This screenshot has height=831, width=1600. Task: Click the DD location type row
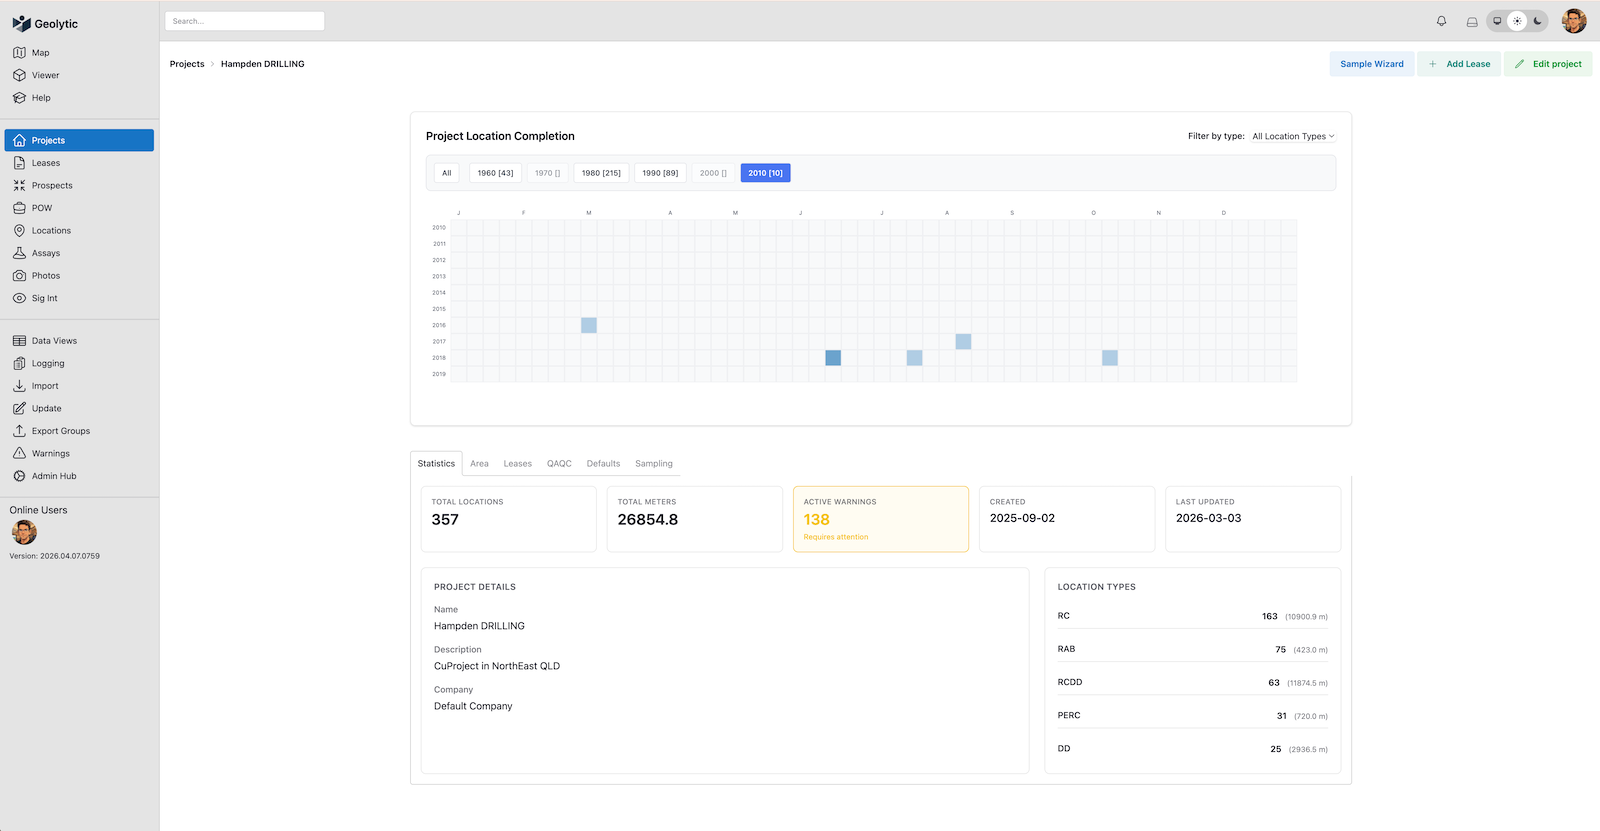(x=1193, y=748)
